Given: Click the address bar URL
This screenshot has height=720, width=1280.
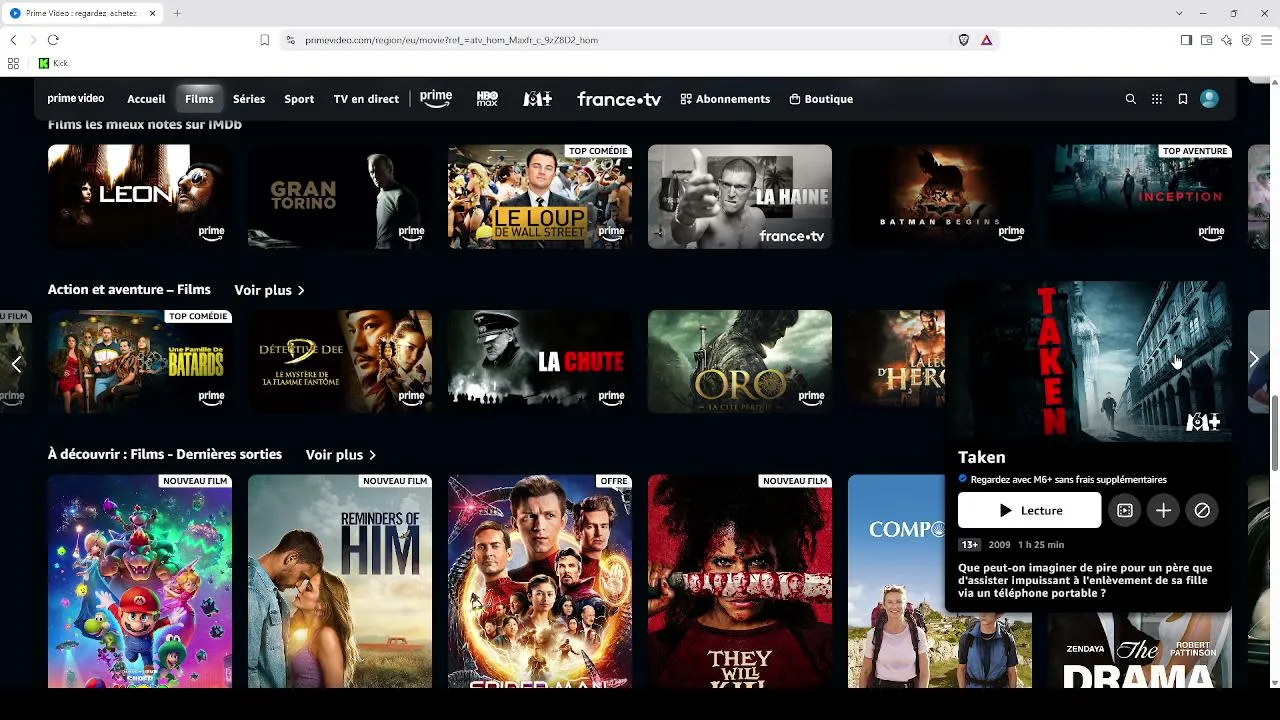Looking at the screenshot, I should point(451,40).
